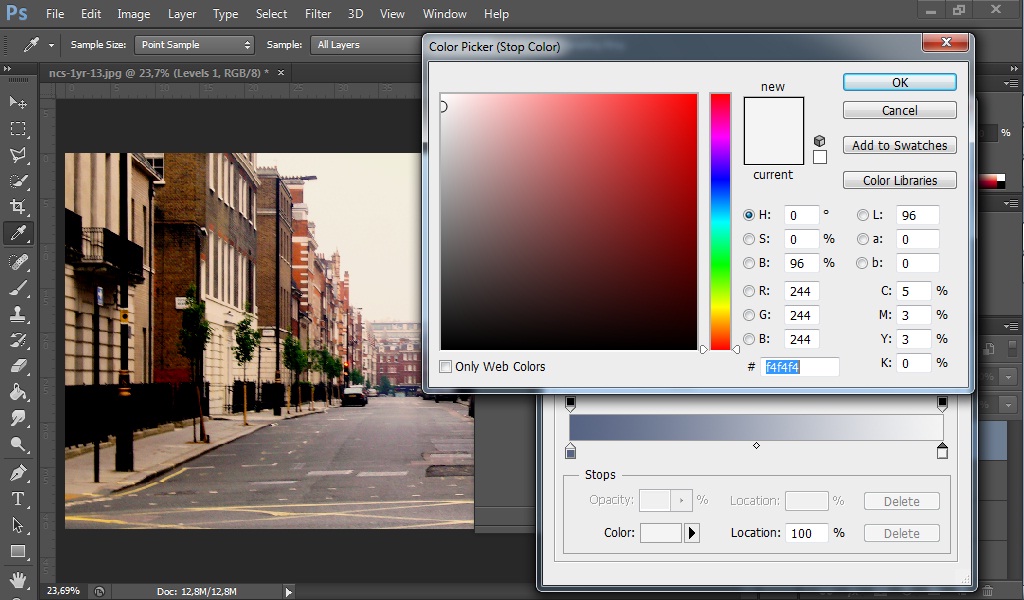
Task: Select the Horizontal Type tool
Action: coord(18,498)
